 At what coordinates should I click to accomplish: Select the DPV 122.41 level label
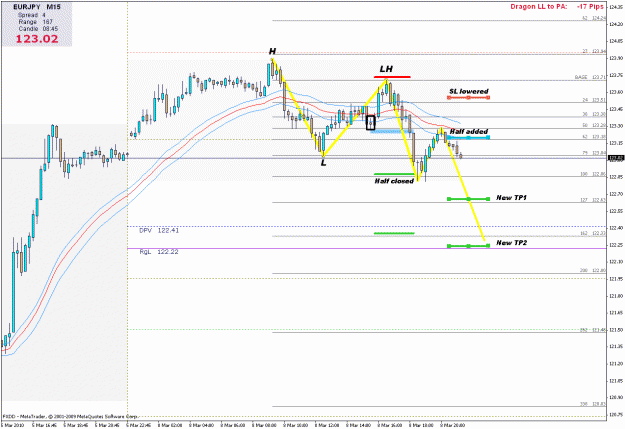coord(159,230)
